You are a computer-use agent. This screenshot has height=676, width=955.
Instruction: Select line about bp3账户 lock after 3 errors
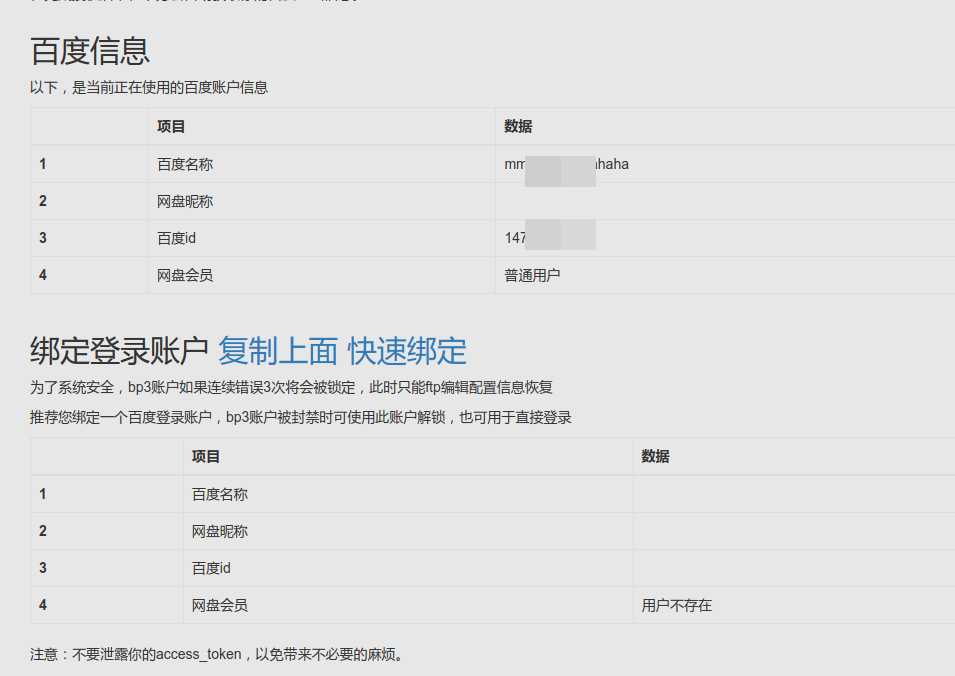291,387
